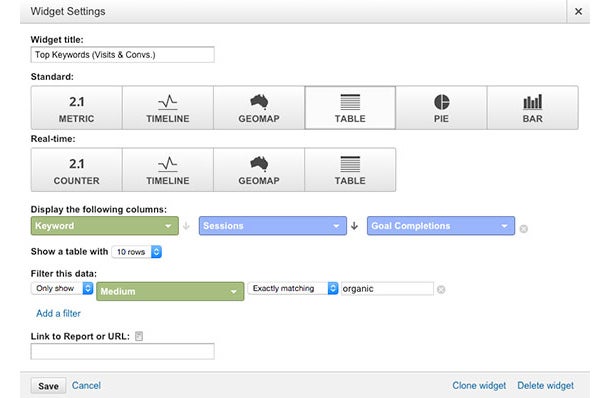This screenshot has height=398, width=610.
Task: Close the Widget Settings dialog
Action: (578, 12)
